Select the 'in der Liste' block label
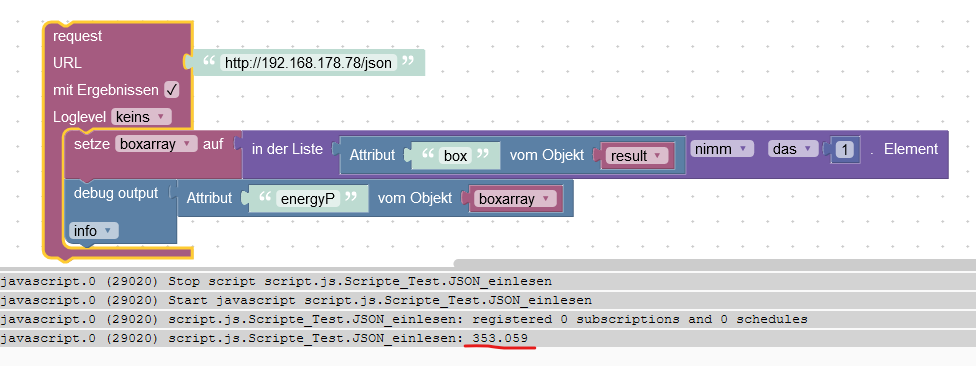 coord(287,149)
